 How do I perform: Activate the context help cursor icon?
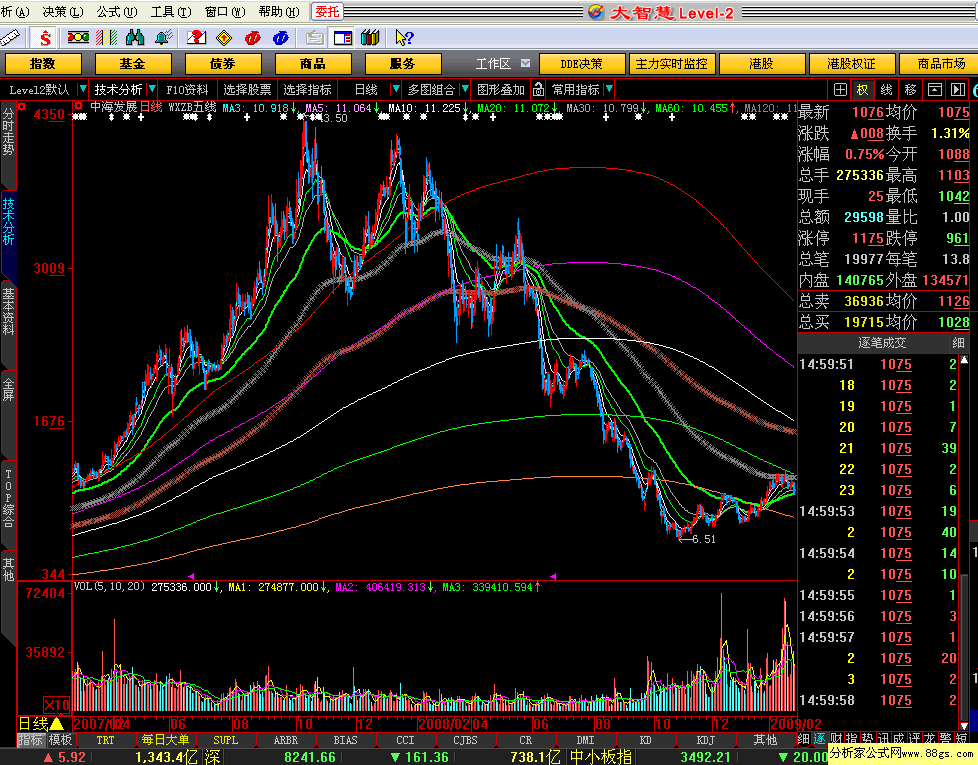[404, 38]
